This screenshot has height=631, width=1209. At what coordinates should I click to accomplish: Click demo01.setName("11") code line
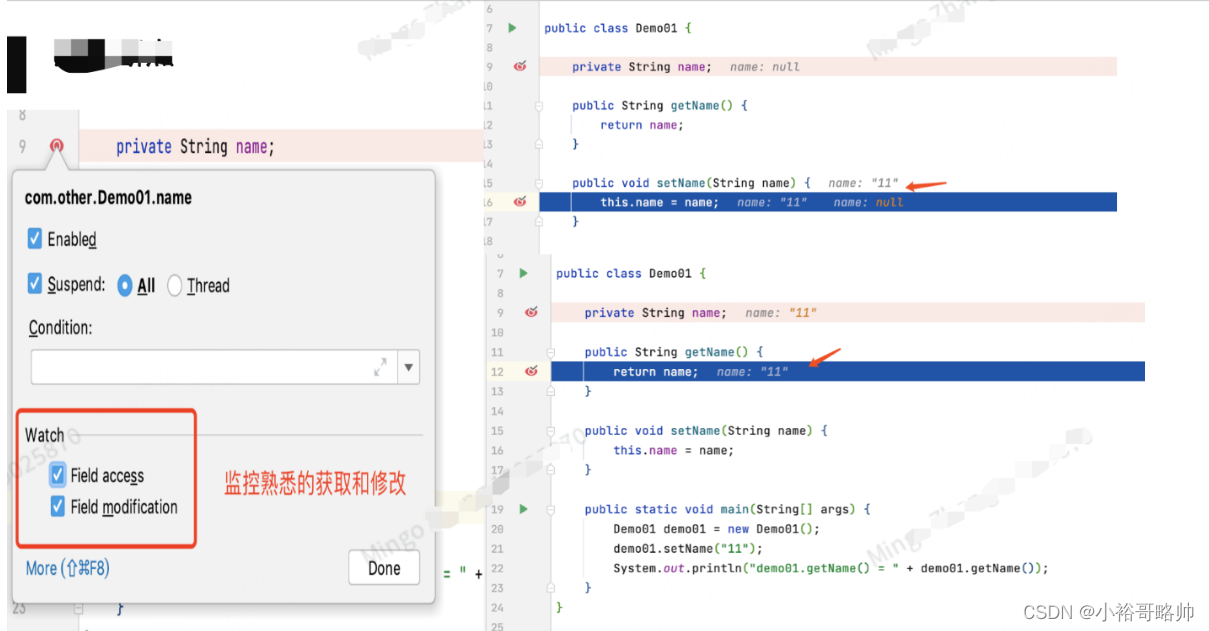[688, 548]
